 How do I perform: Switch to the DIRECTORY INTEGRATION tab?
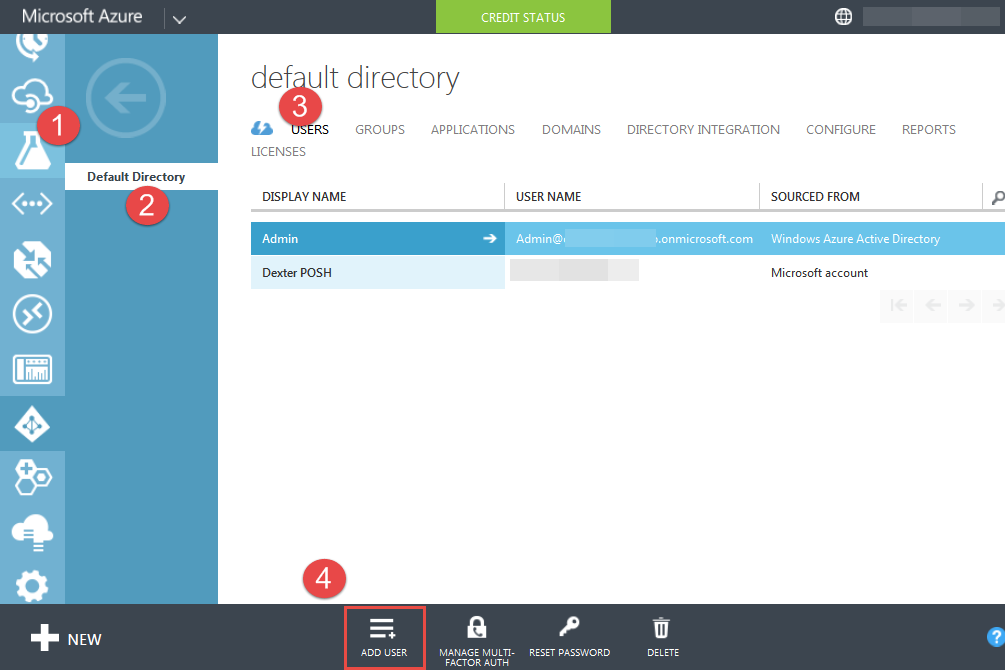click(x=703, y=130)
